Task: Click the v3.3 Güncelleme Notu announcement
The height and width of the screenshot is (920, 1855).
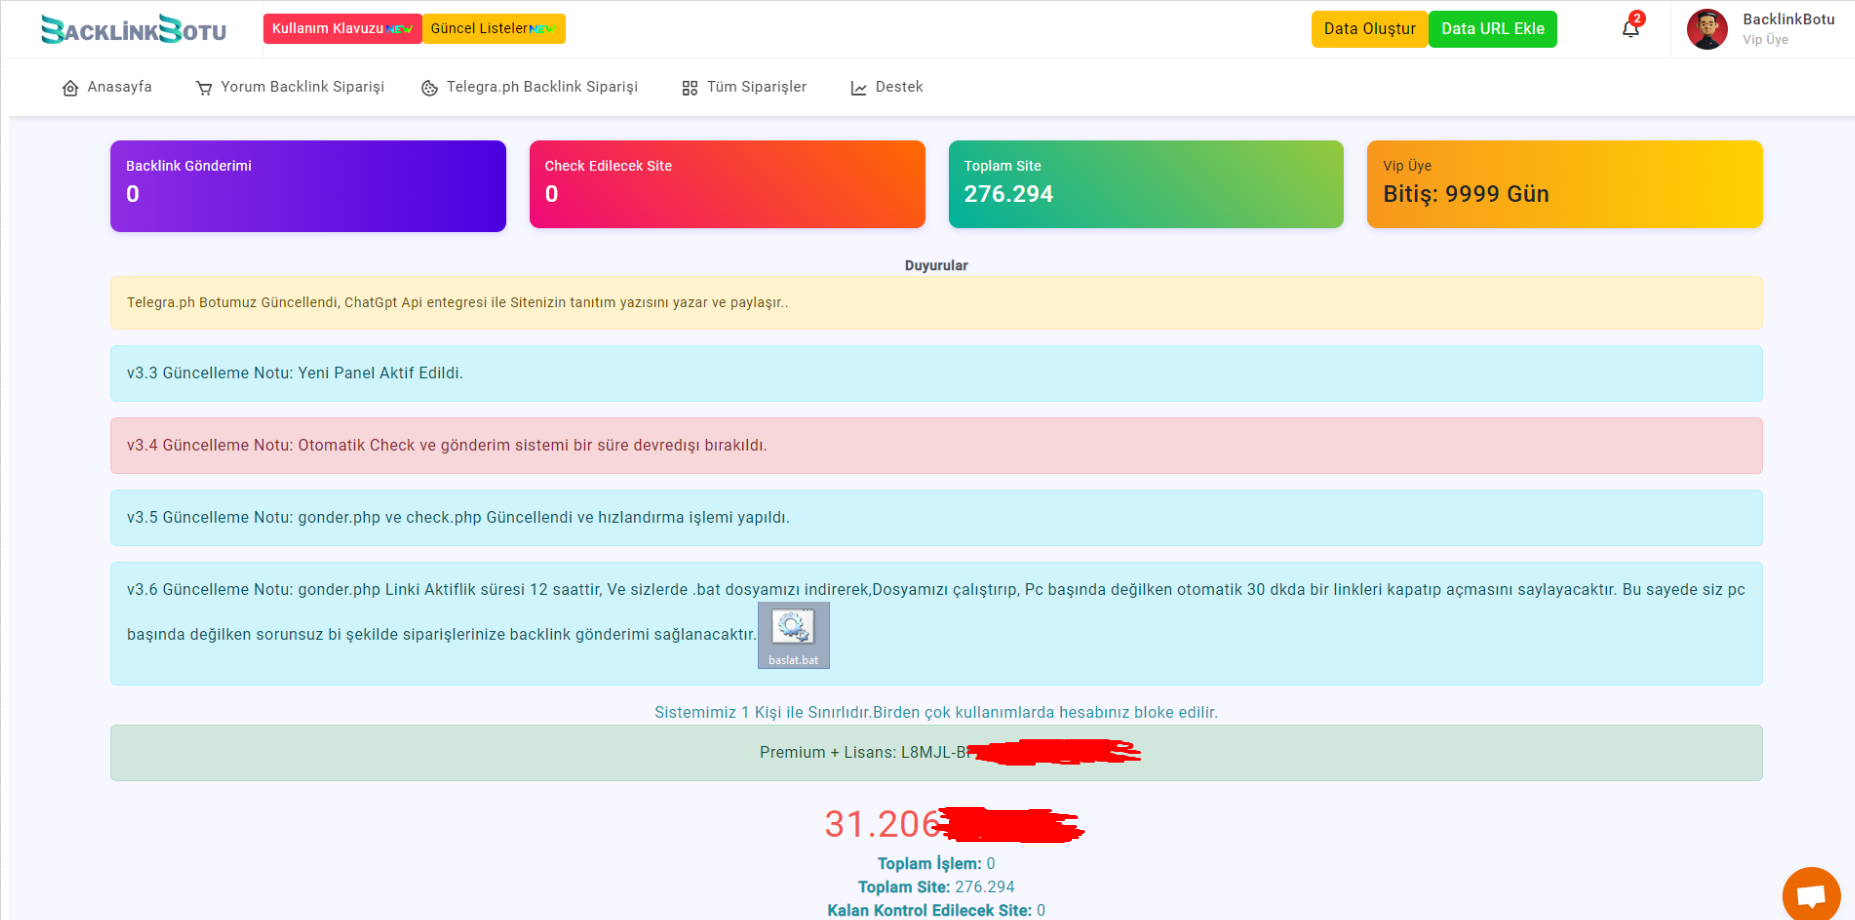Action: click(x=936, y=373)
